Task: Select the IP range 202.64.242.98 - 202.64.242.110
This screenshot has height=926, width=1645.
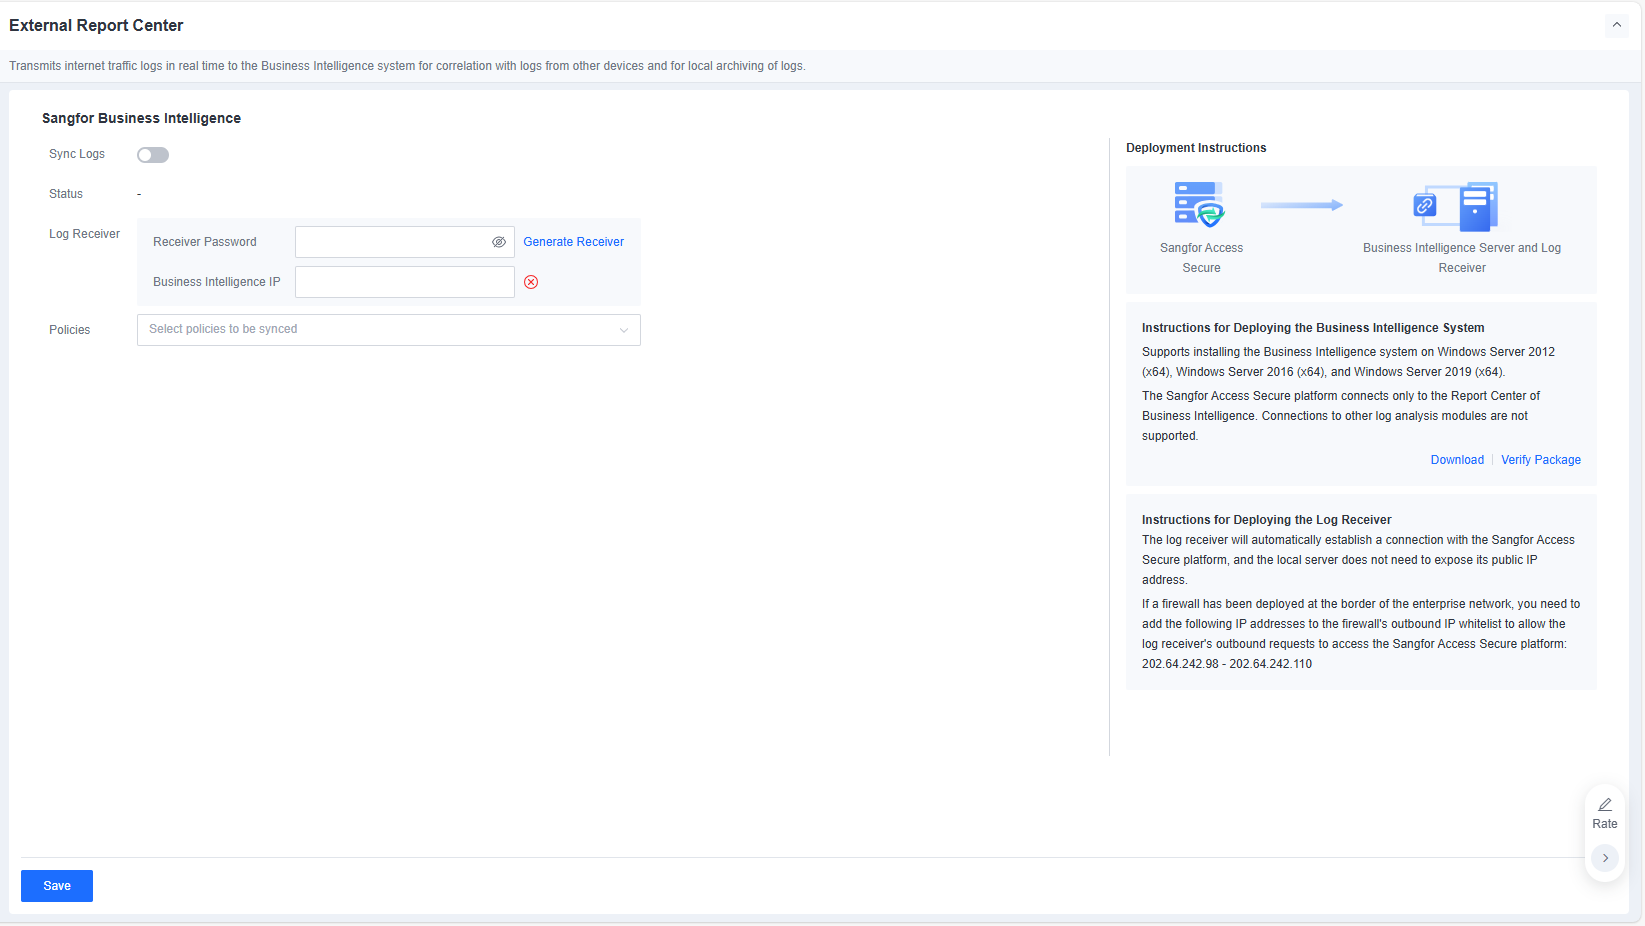Action: click(1227, 664)
